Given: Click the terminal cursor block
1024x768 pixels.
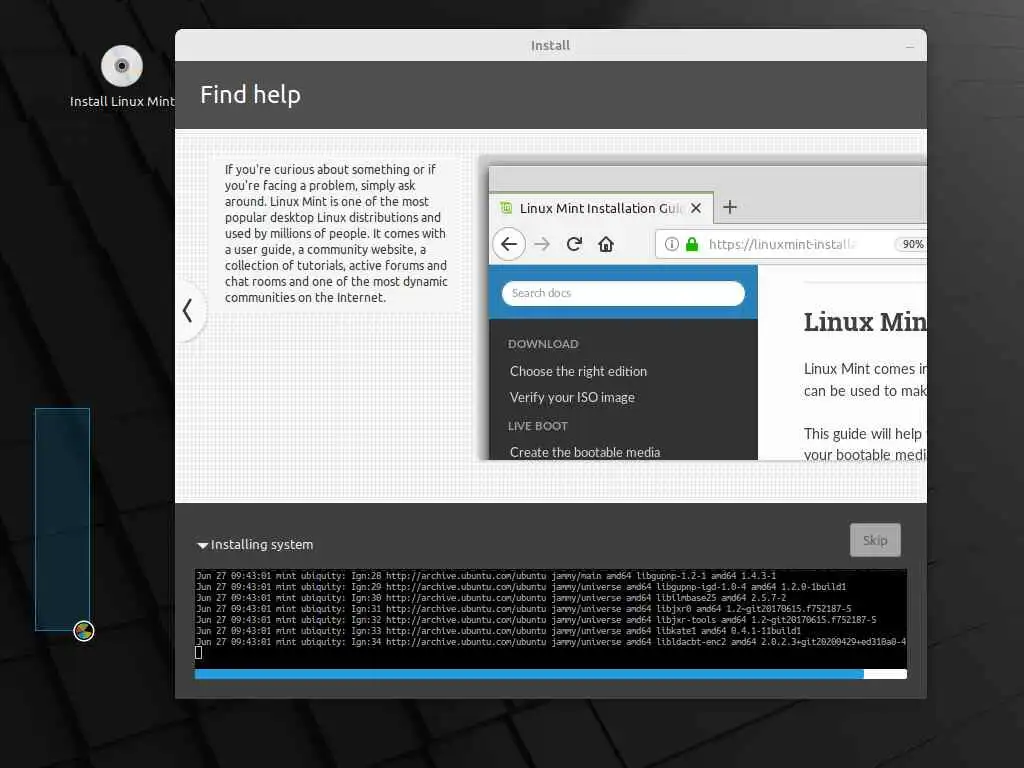Looking at the screenshot, I should (199, 652).
